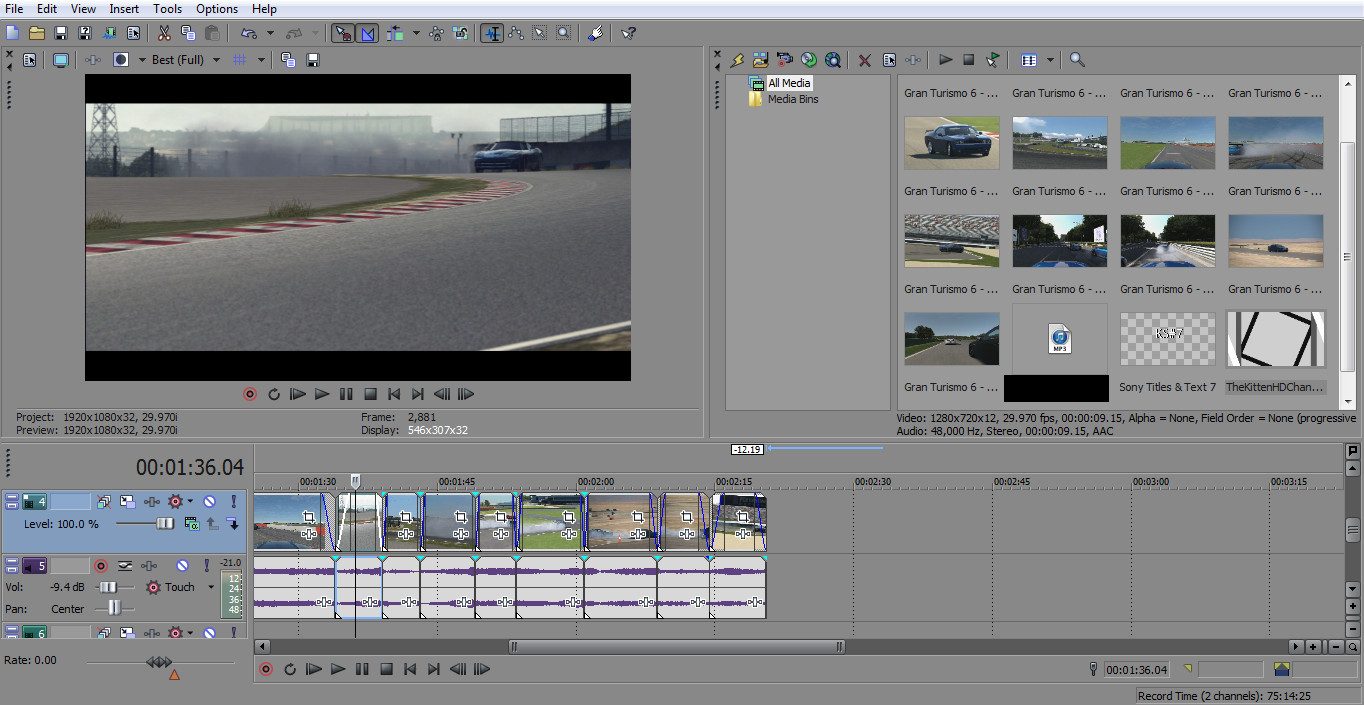Click Play in the video preview transport

point(322,394)
